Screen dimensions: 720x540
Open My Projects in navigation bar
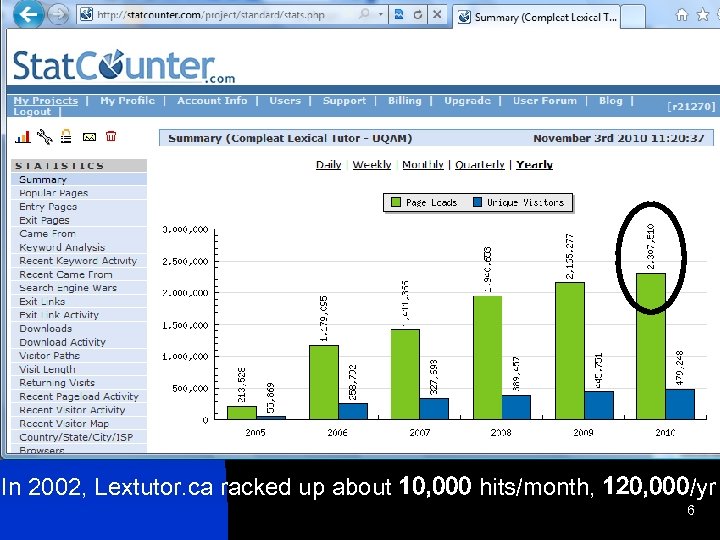[45, 101]
